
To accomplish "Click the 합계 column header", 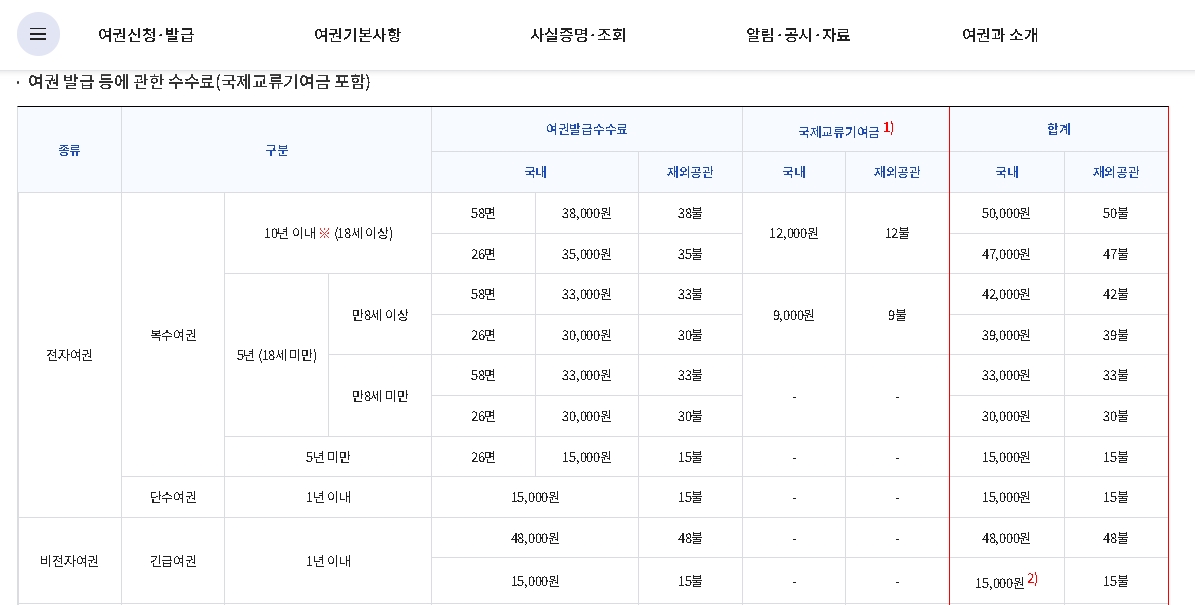I will pos(1061,128).
